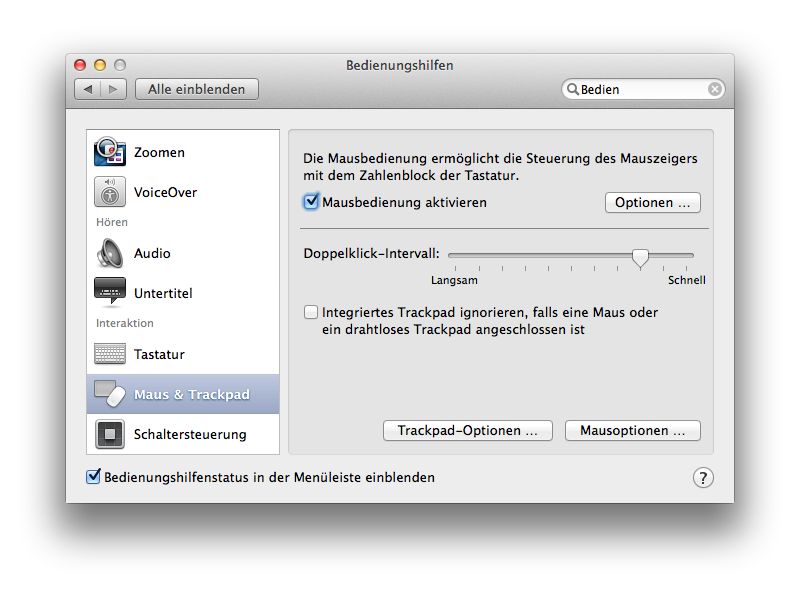Image resolution: width=800 pixels, height=600 pixels.
Task: Open the Audio label in the sidebar
Action: [x=152, y=253]
